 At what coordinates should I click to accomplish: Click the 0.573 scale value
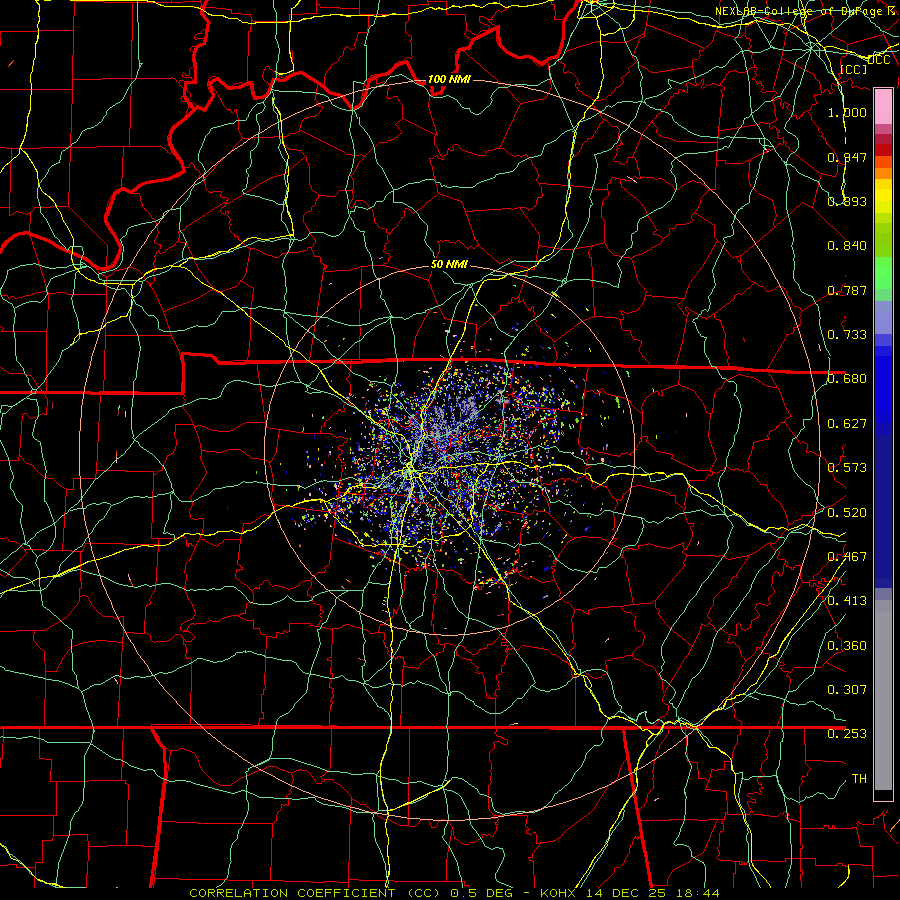[847, 467]
